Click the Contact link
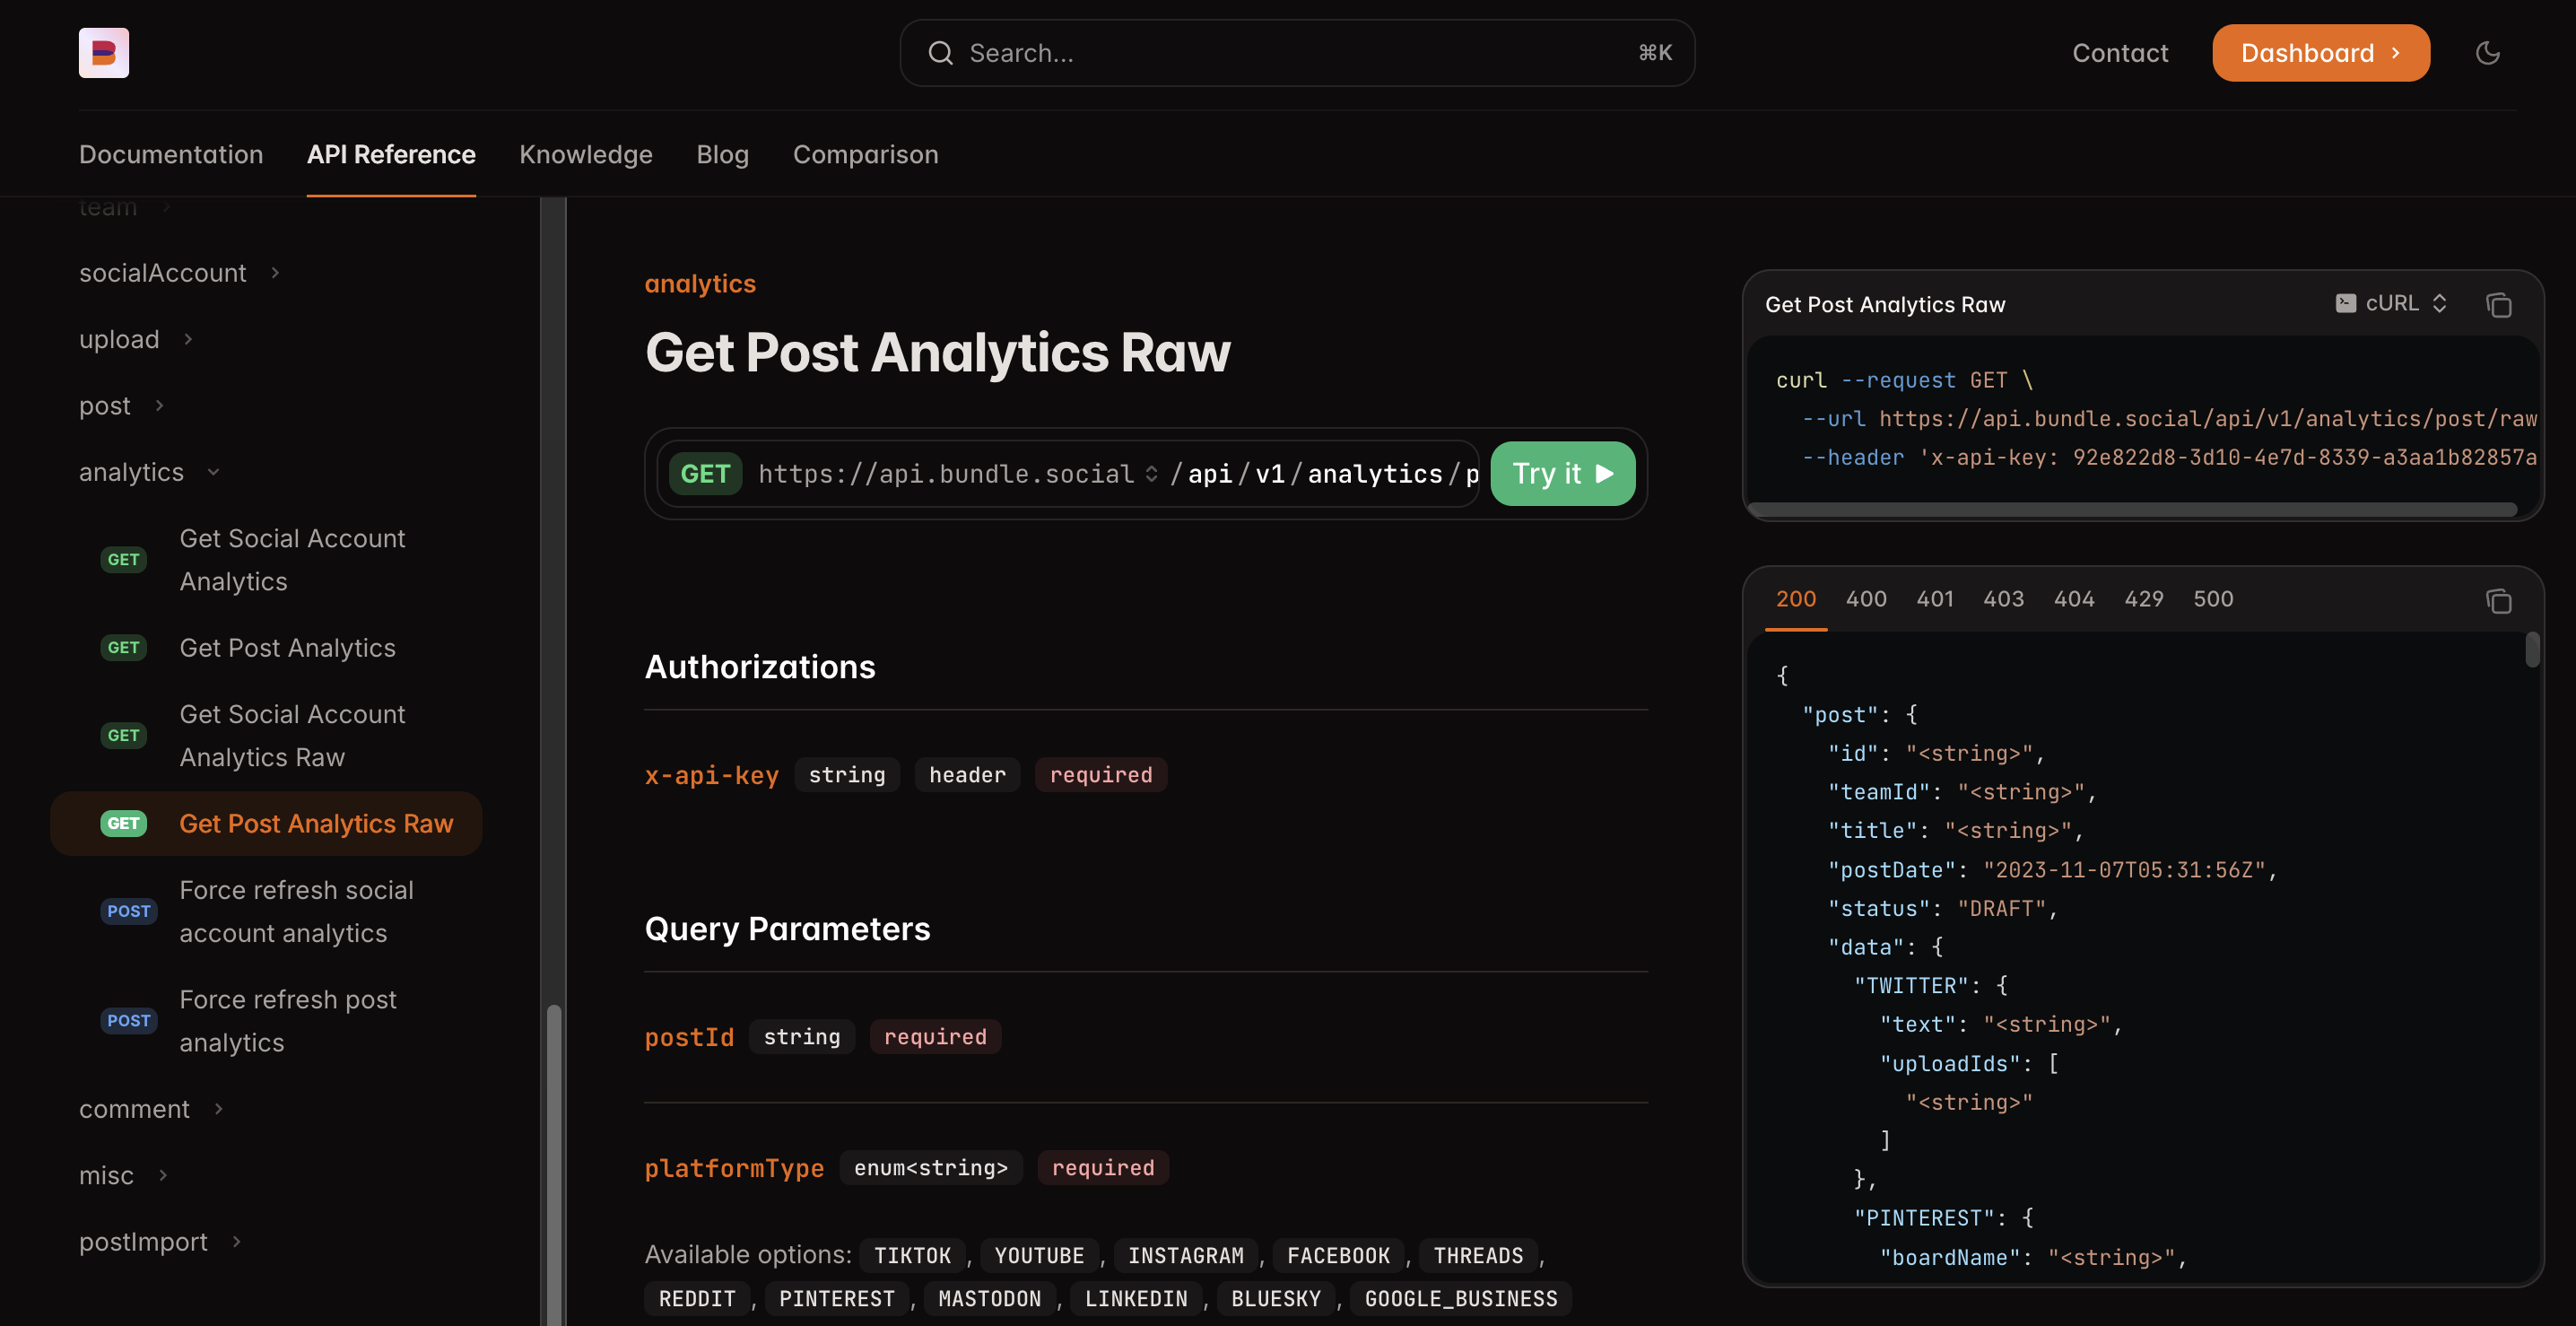 point(2120,52)
